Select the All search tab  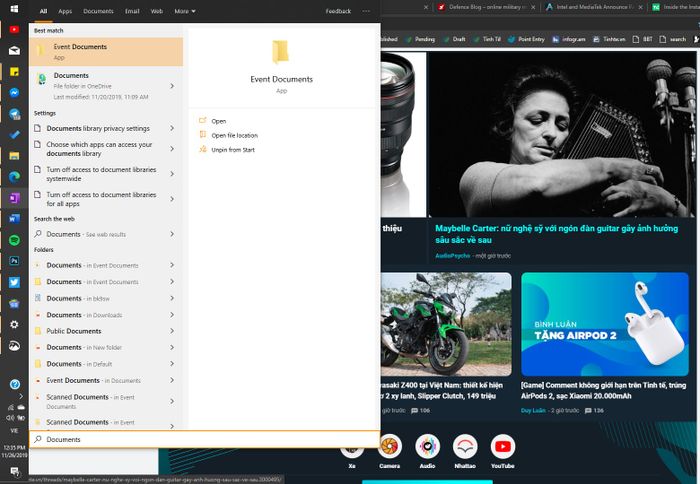(x=43, y=11)
